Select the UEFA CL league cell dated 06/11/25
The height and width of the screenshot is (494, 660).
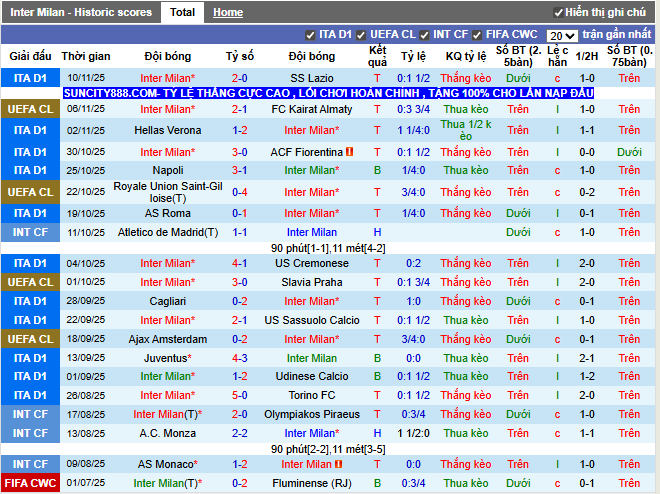pos(30,109)
